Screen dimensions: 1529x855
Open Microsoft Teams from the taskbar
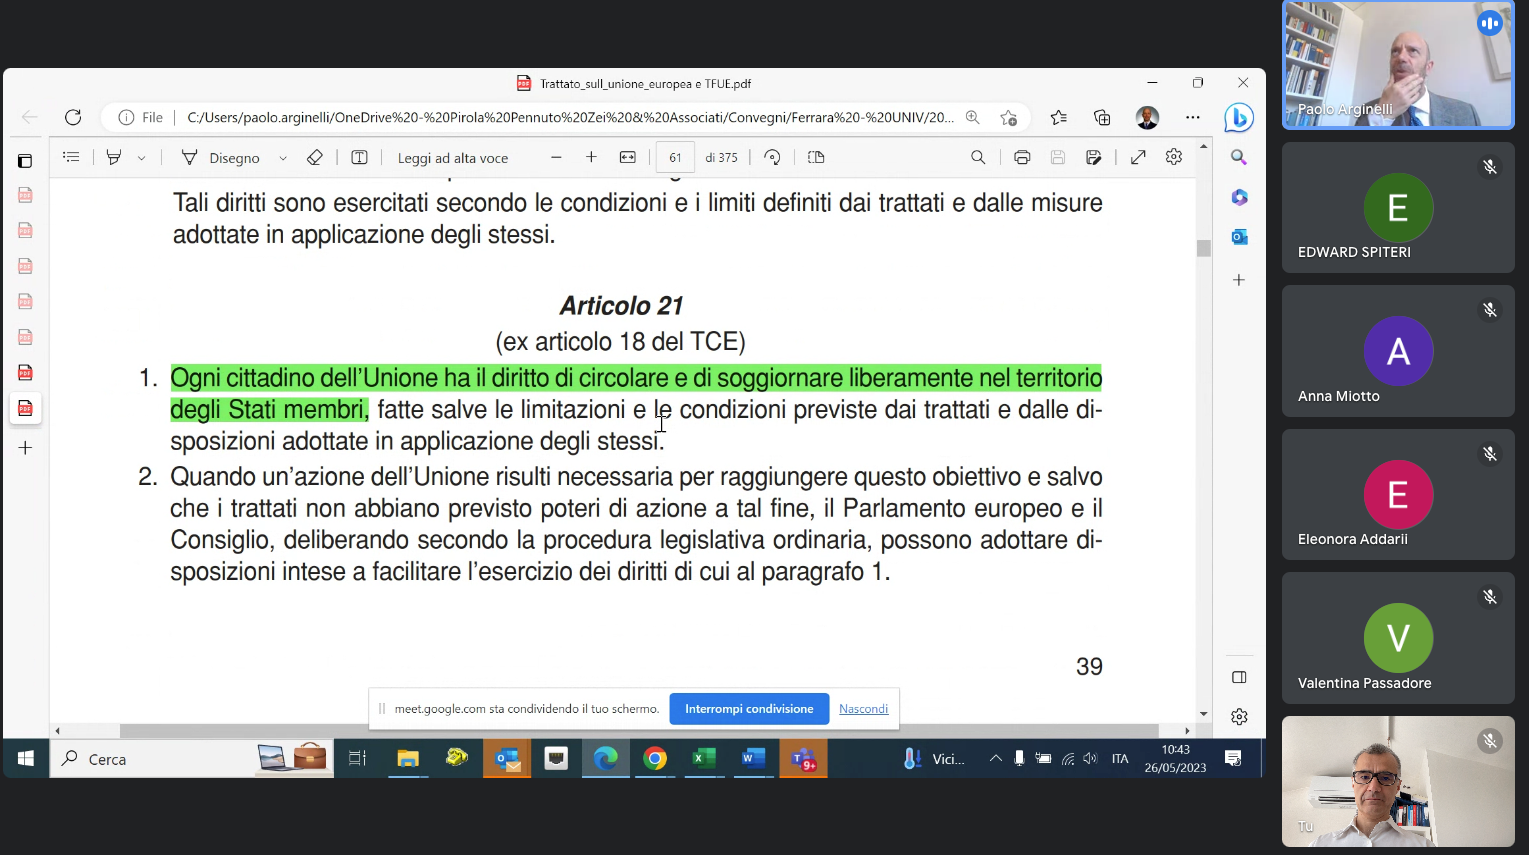pos(803,759)
